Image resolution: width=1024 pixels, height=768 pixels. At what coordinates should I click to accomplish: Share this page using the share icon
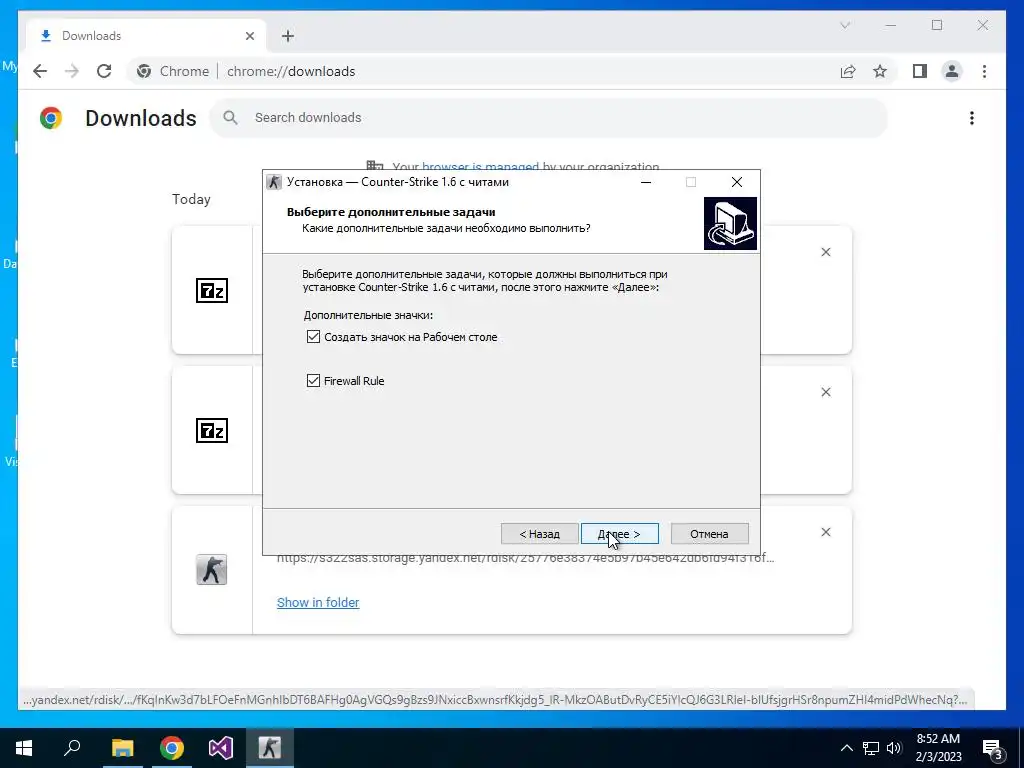(x=848, y=71)
